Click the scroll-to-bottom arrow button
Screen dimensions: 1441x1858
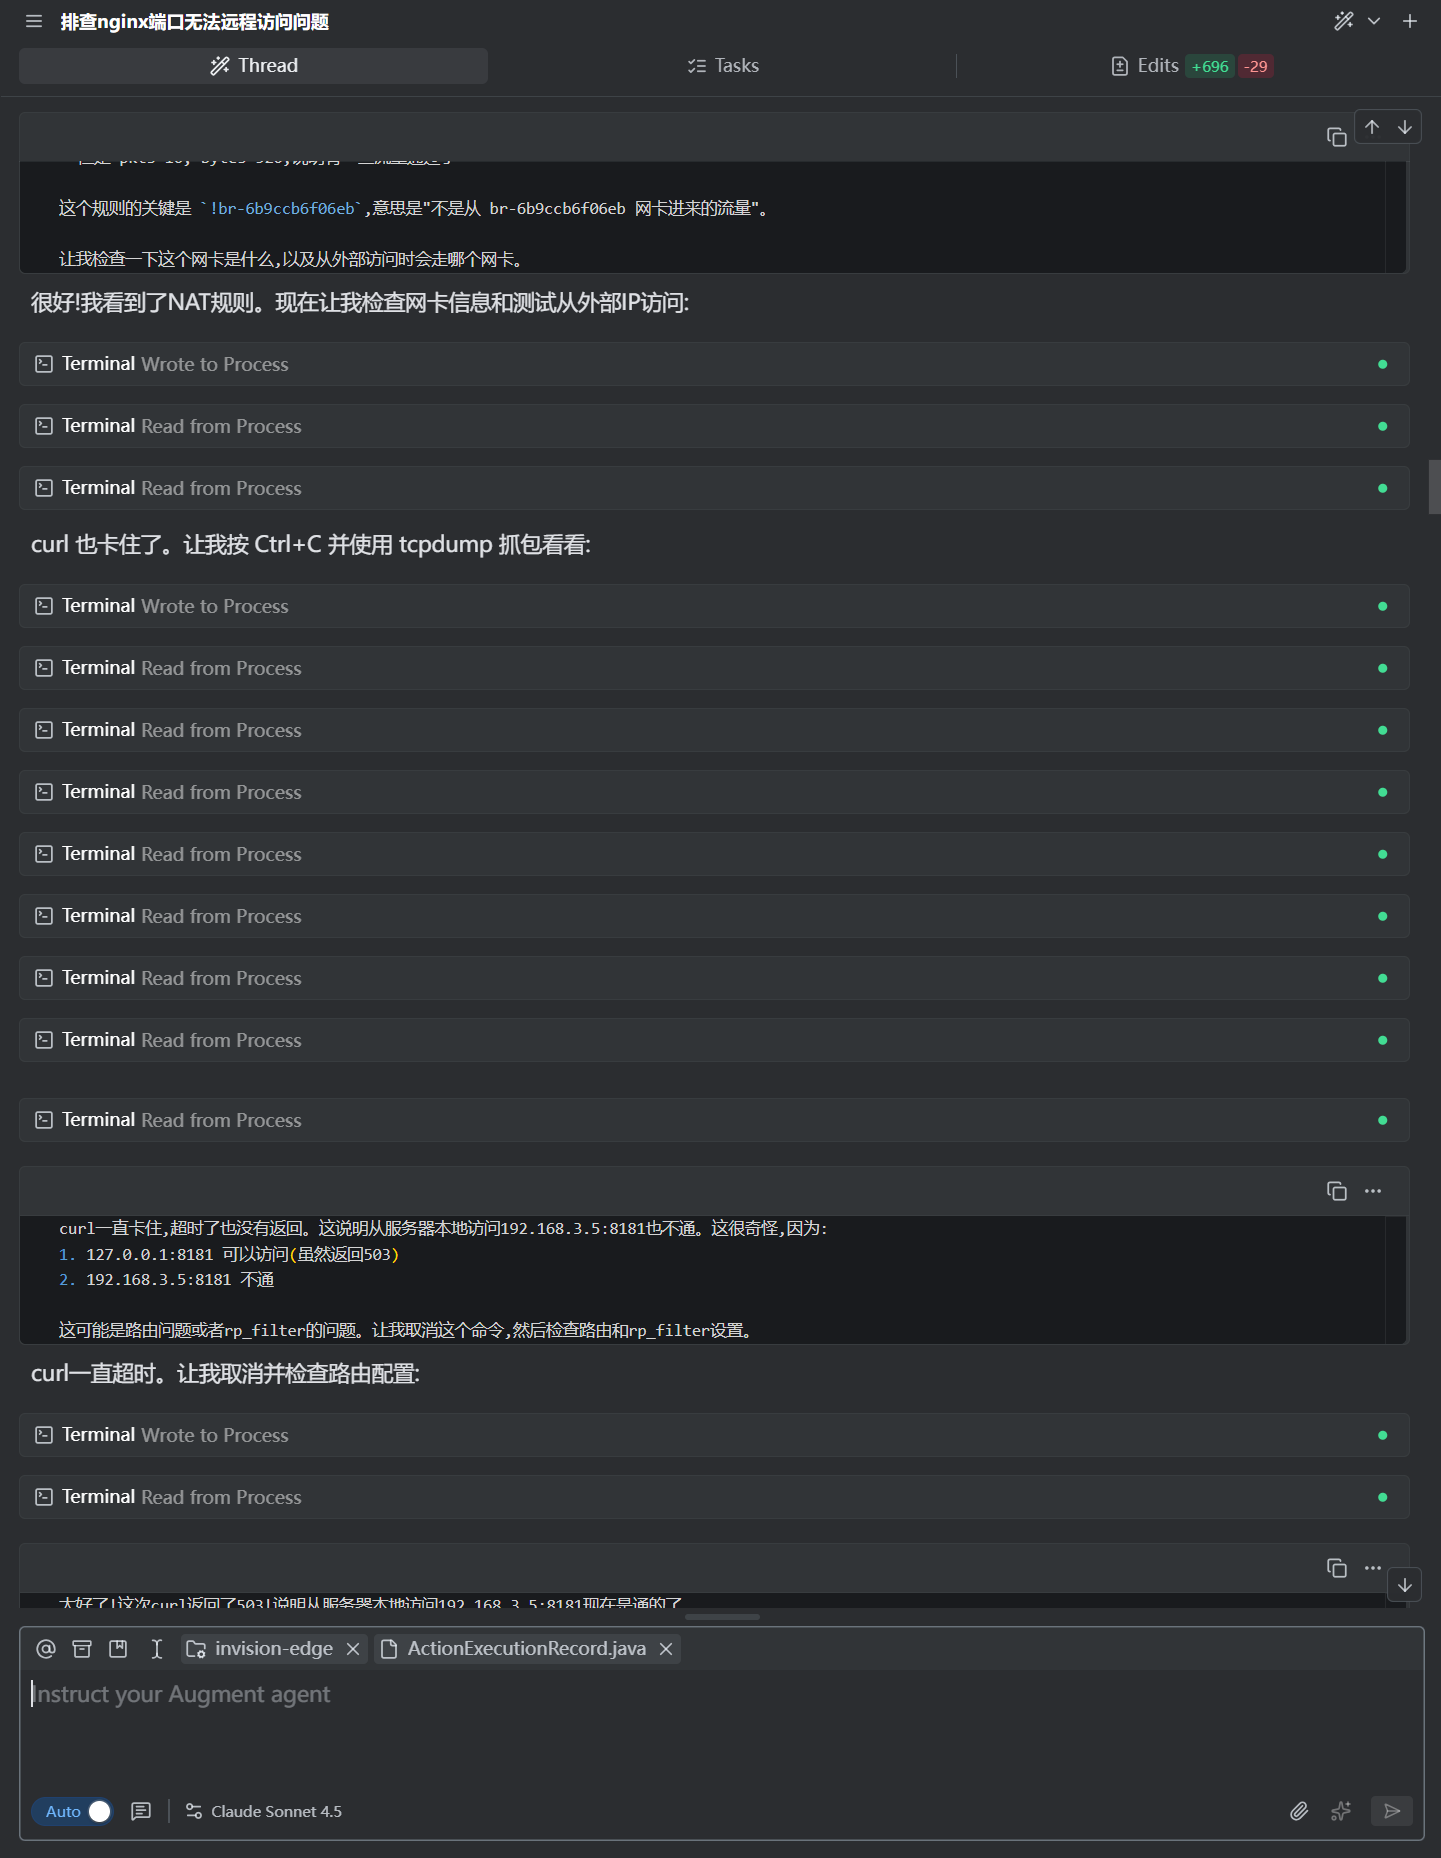click(x=1405, y=1585)
